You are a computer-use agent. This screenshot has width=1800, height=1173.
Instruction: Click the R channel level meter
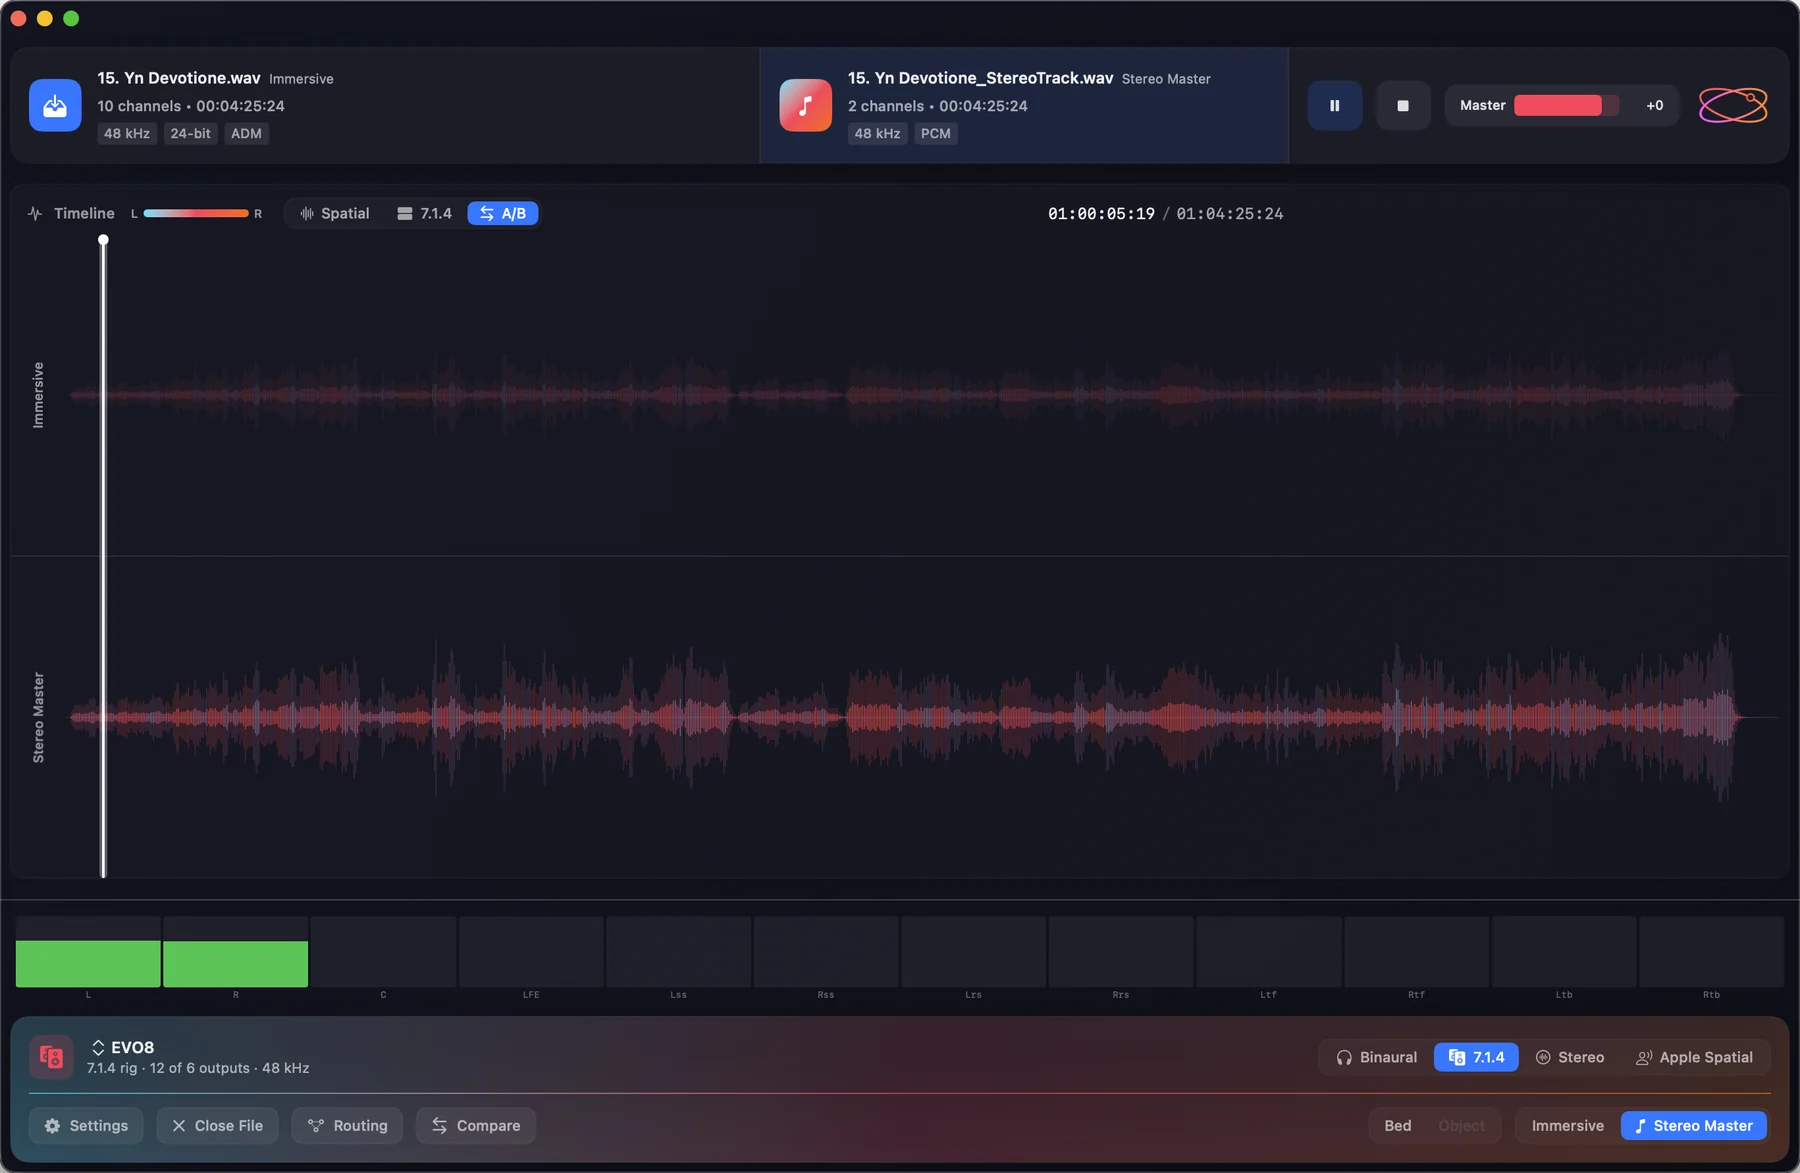236,952
